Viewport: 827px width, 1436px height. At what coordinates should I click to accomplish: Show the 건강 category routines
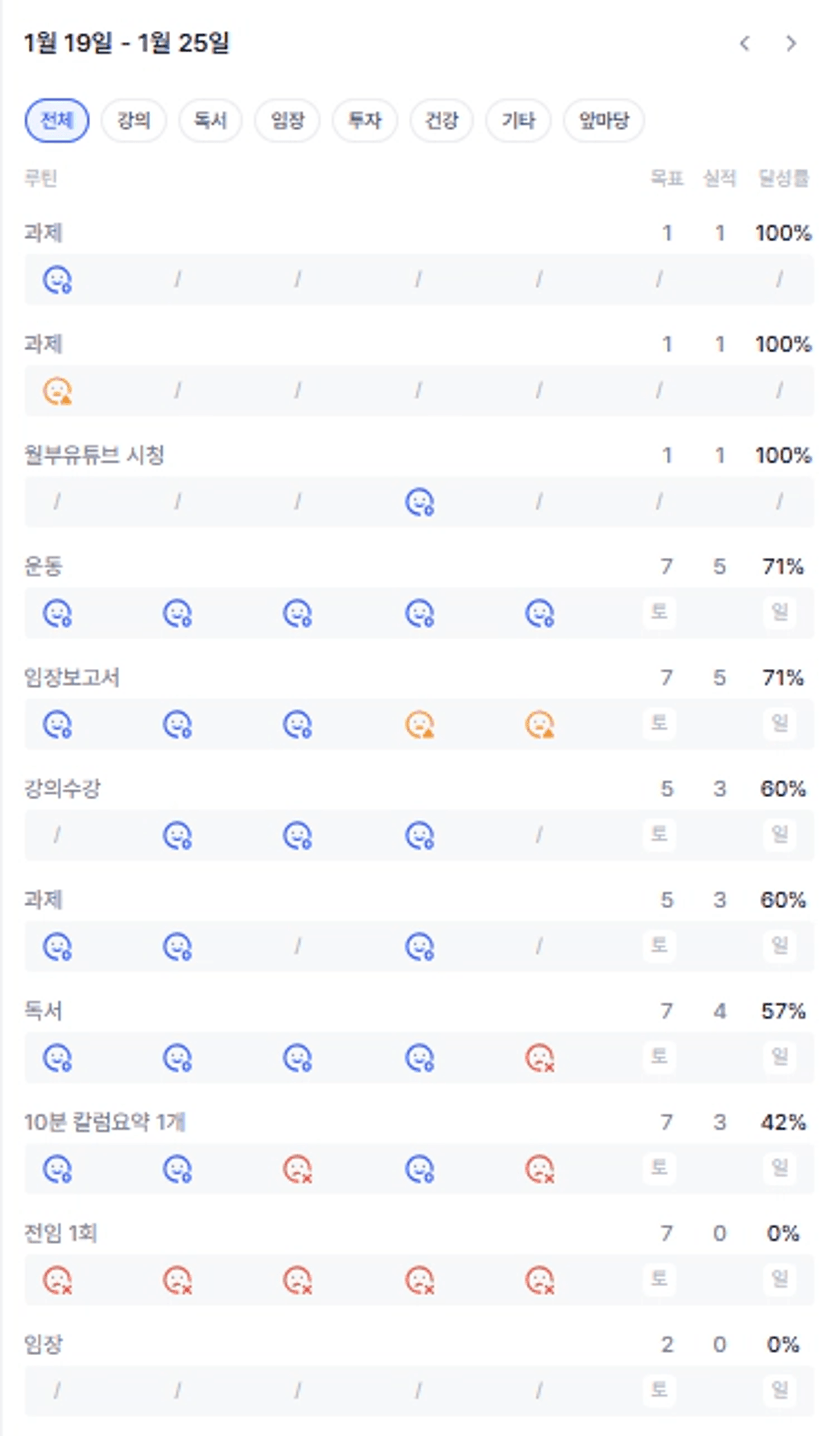[442, 121]
